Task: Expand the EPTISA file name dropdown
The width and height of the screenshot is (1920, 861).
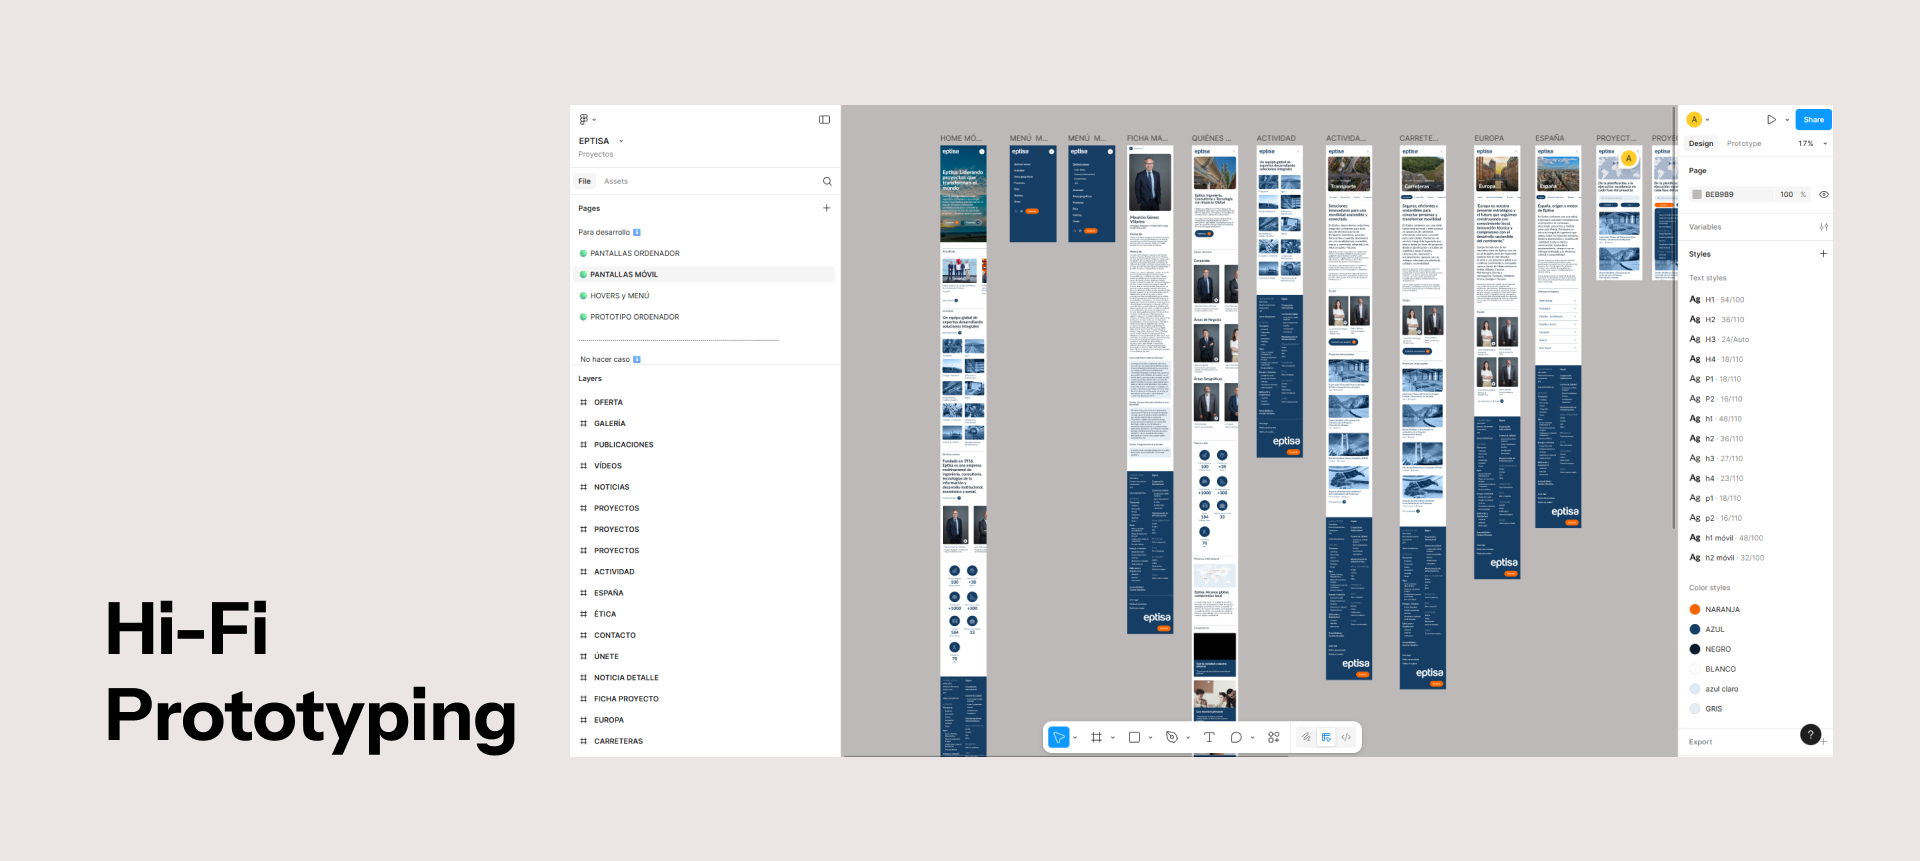Action: tap(621, 141)
